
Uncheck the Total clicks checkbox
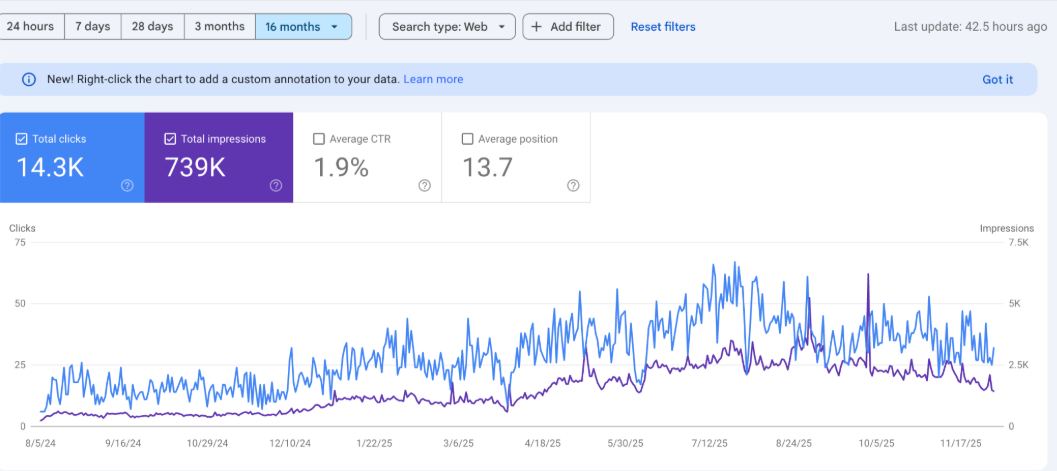pyautogui.click(x=21, y=139)
